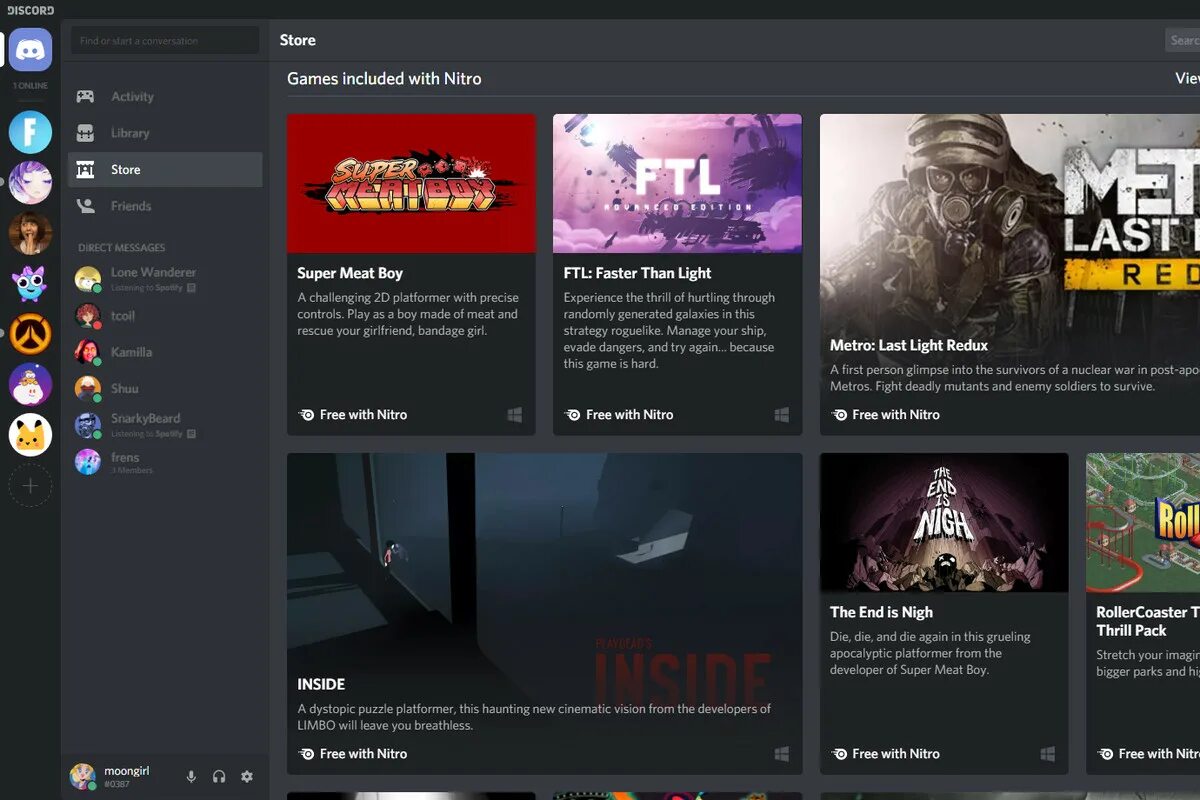Viewport: 1200px width, 800px height.
Task: Click the Metro: Last Light Redux title
Action: pos(909,345)
